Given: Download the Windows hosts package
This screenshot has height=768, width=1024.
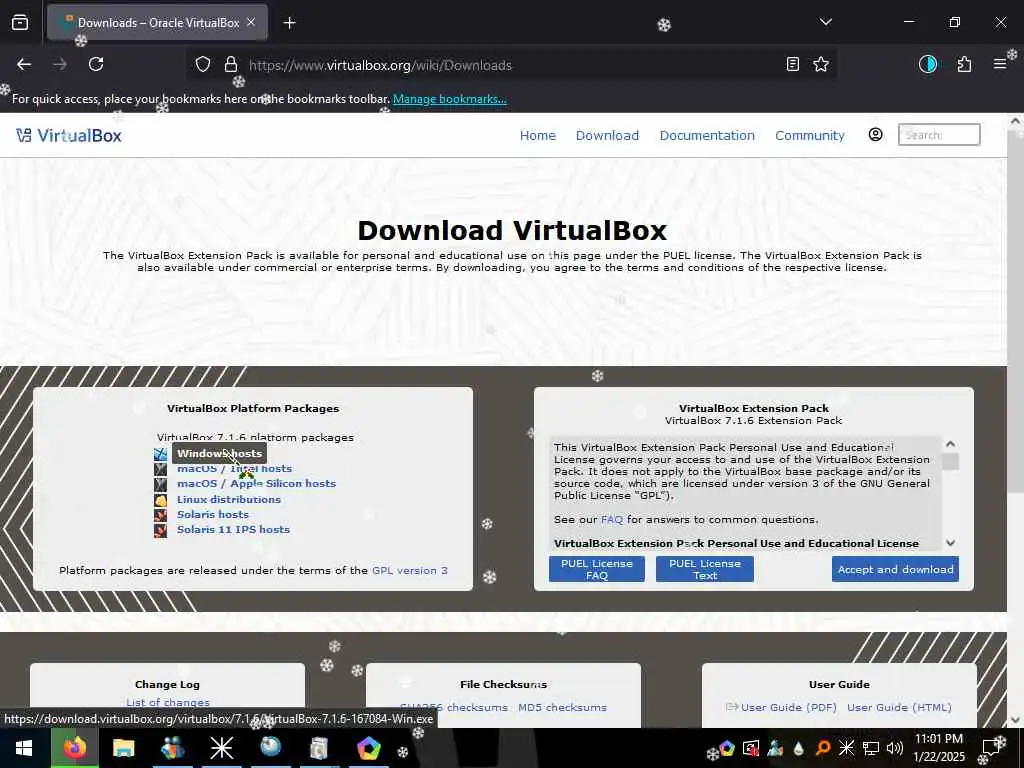Looking at the screenshot, I should [x=219, y=453].
